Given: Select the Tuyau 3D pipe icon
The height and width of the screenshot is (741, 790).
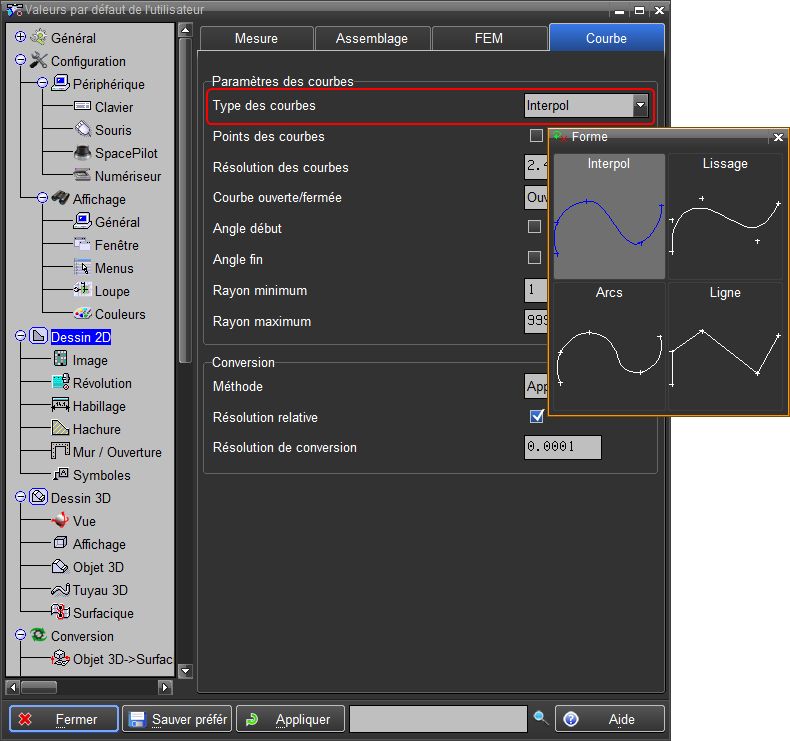Looking at the screenshot, I should click(x=60, y=590).
